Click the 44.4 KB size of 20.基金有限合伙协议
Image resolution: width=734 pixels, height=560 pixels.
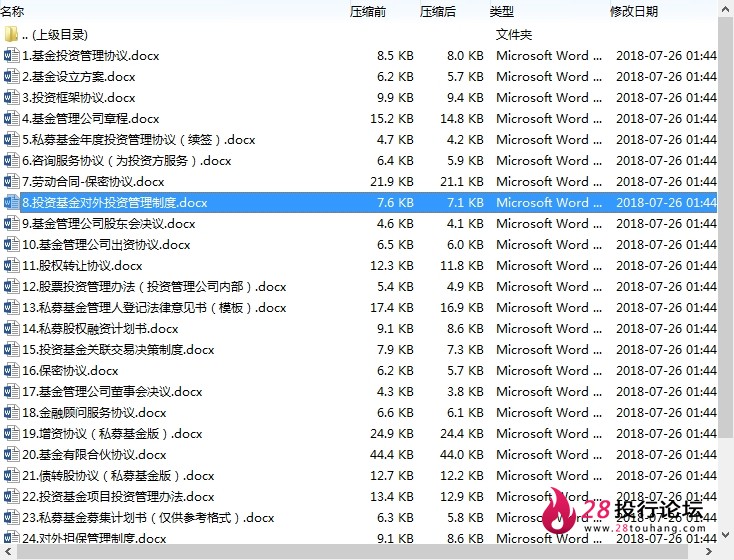[x=392, y=454]
